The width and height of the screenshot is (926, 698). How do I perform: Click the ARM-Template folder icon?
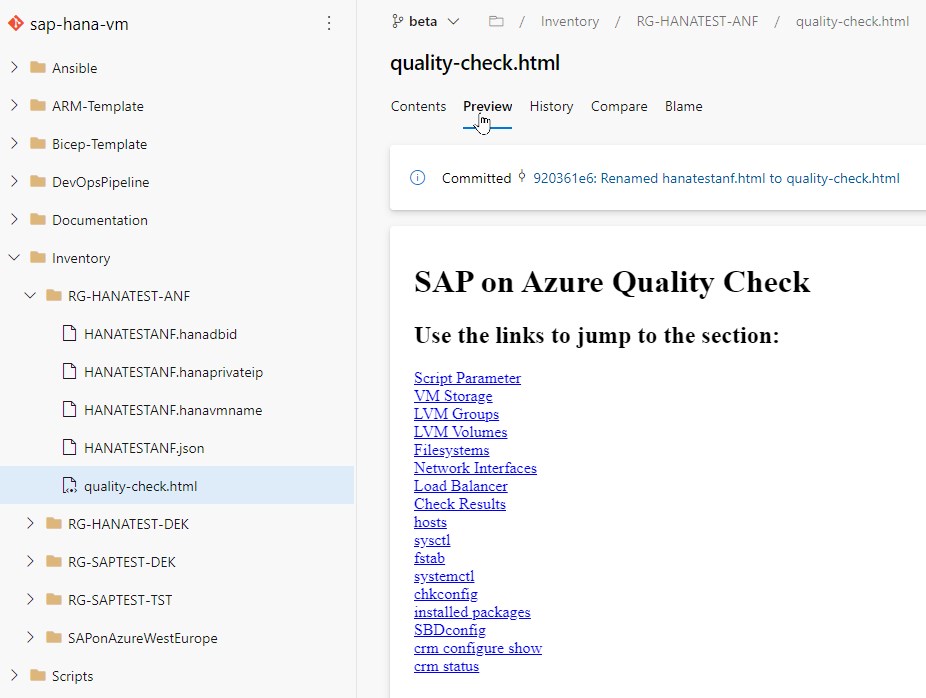[38, 106]
